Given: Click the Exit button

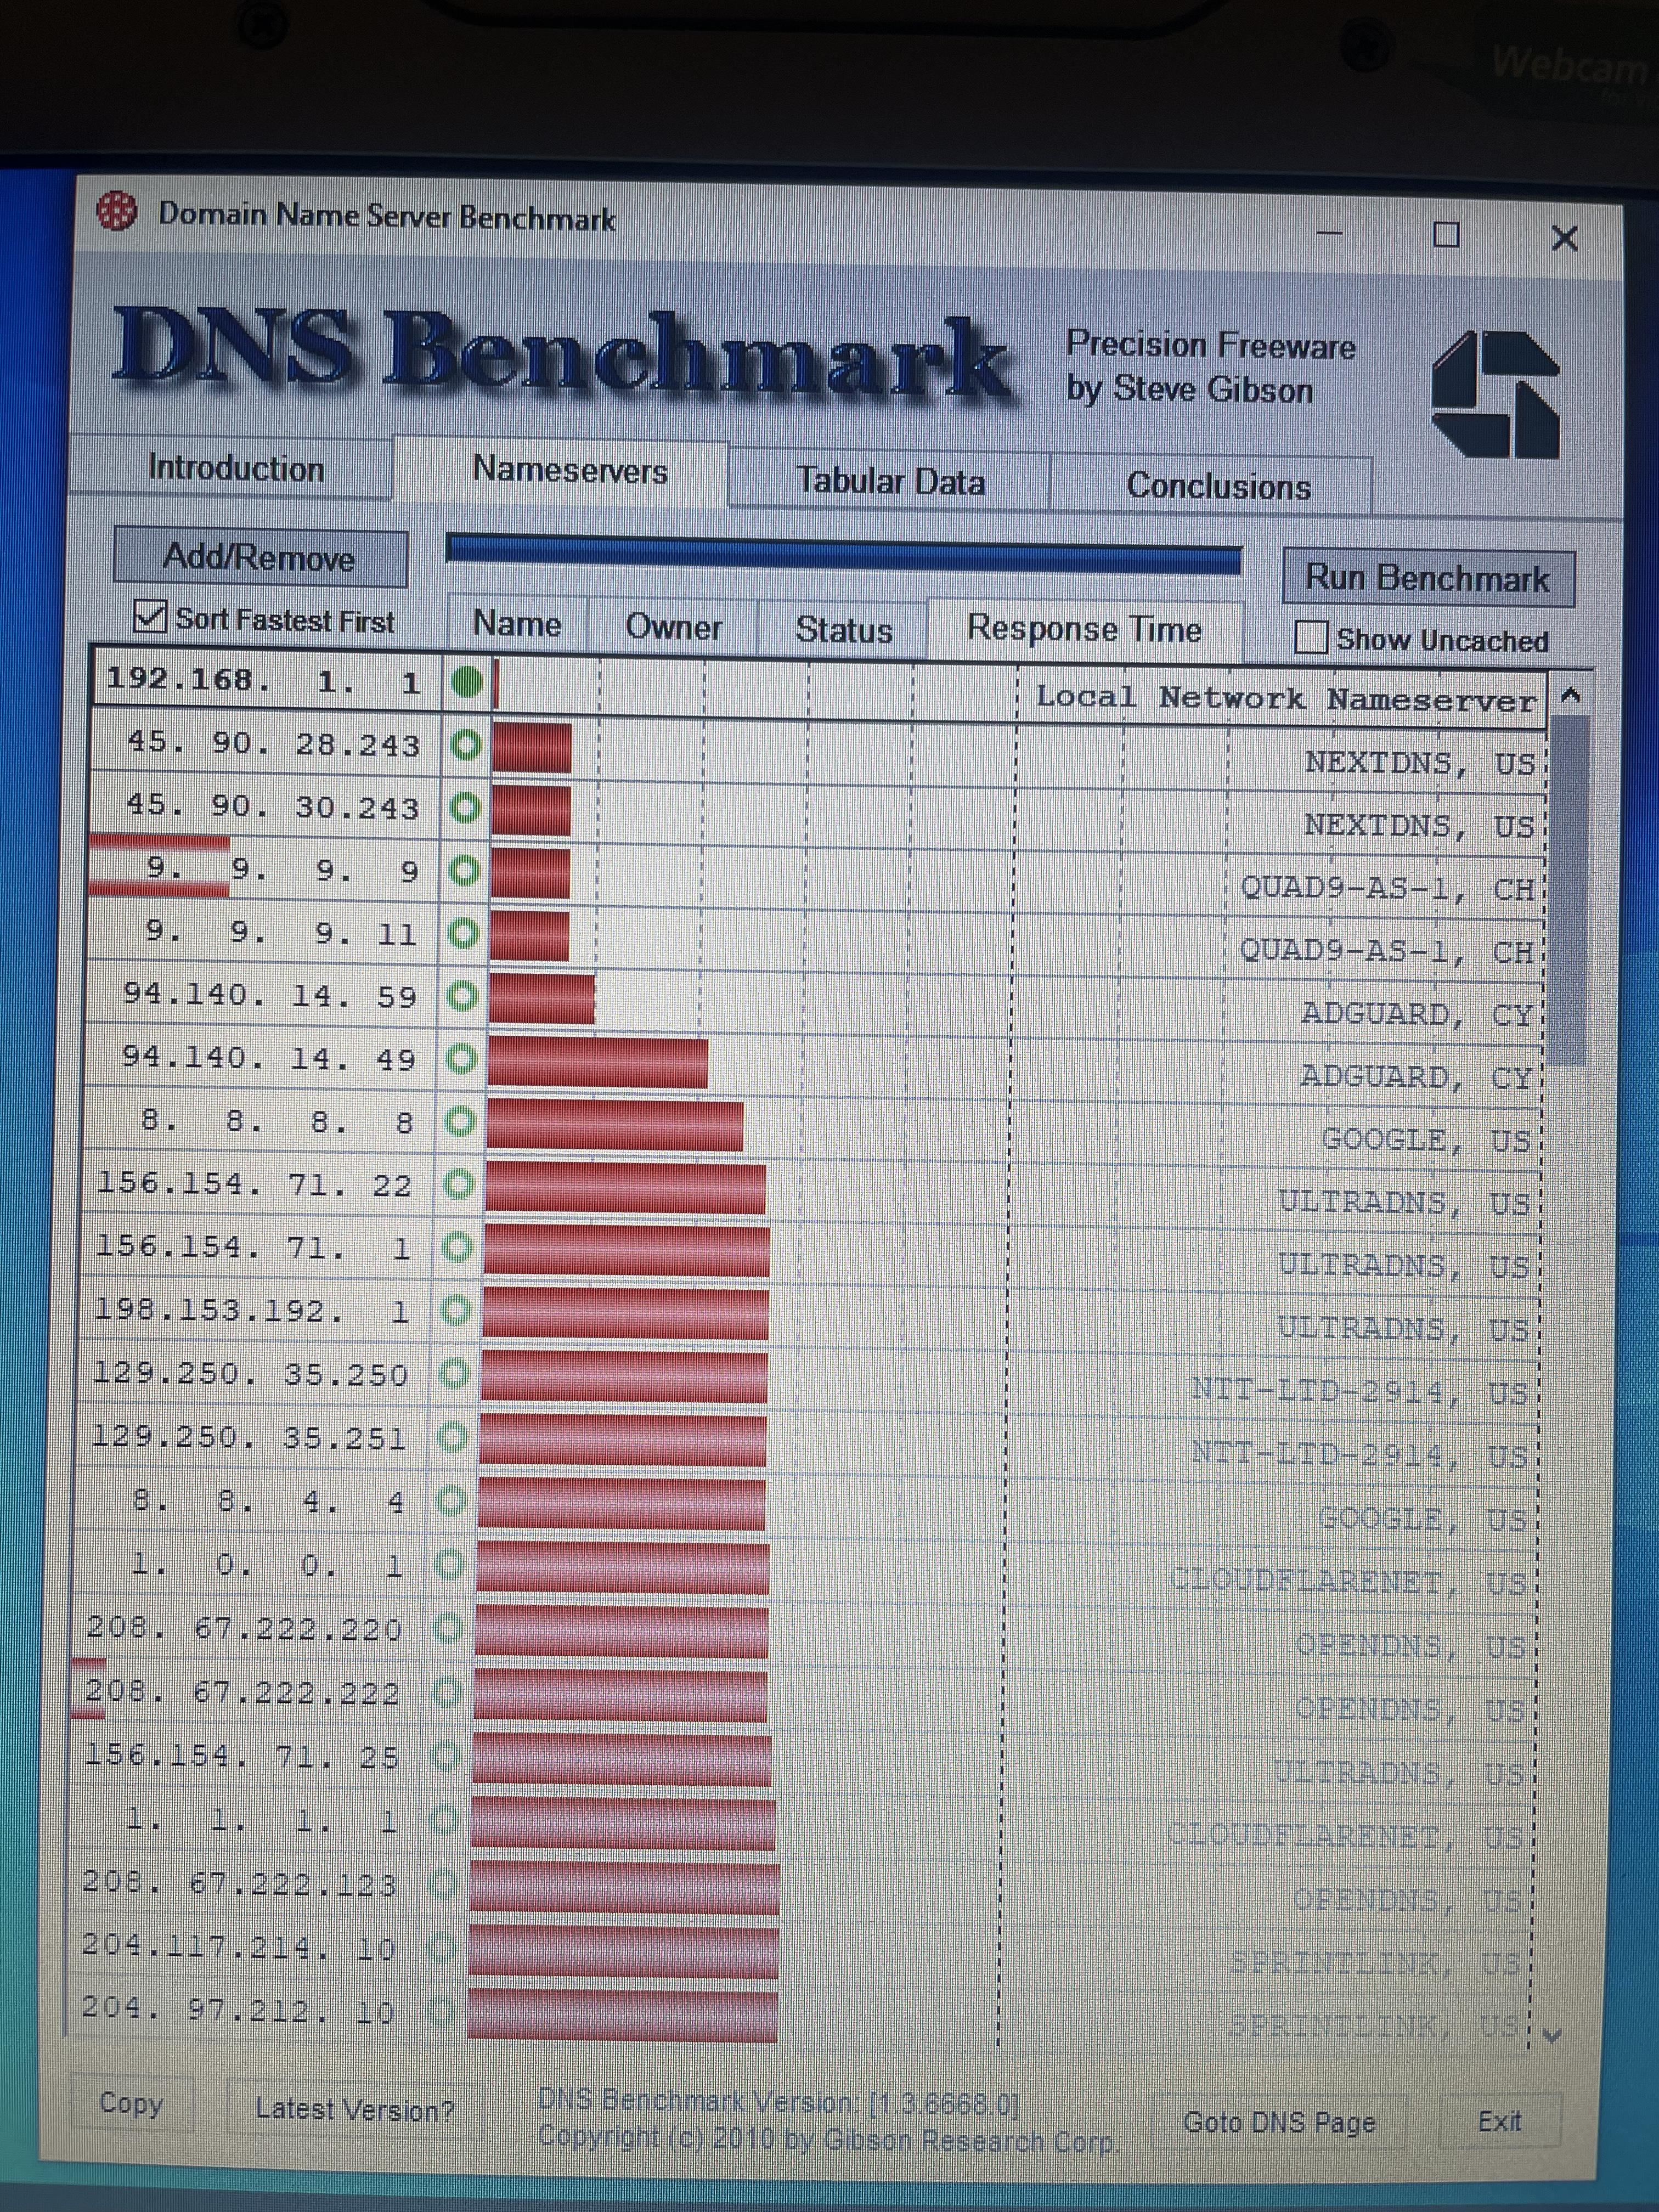Looking at the screenshot, I should 1499,2121.
